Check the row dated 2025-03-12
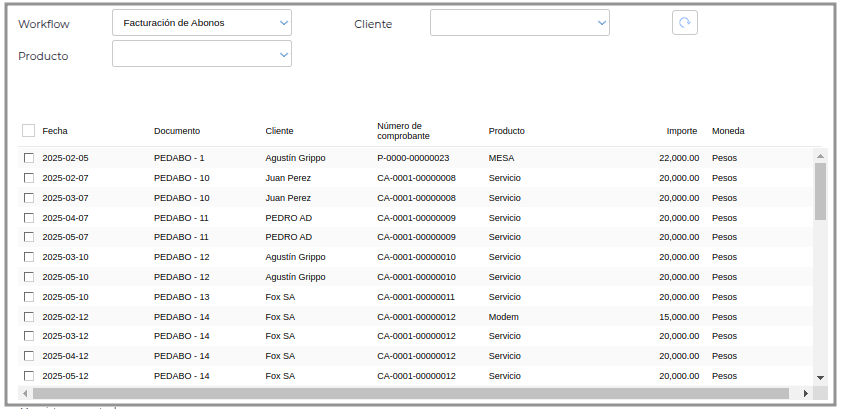841x409 pixels. (29, 336)
